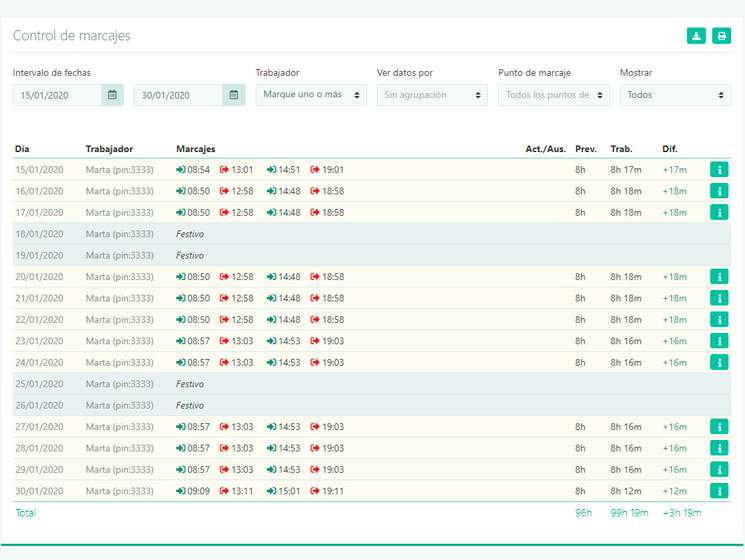Open the Punto de marcaje dropdown
Screen dimensions: 745x560
coord(554,95)
